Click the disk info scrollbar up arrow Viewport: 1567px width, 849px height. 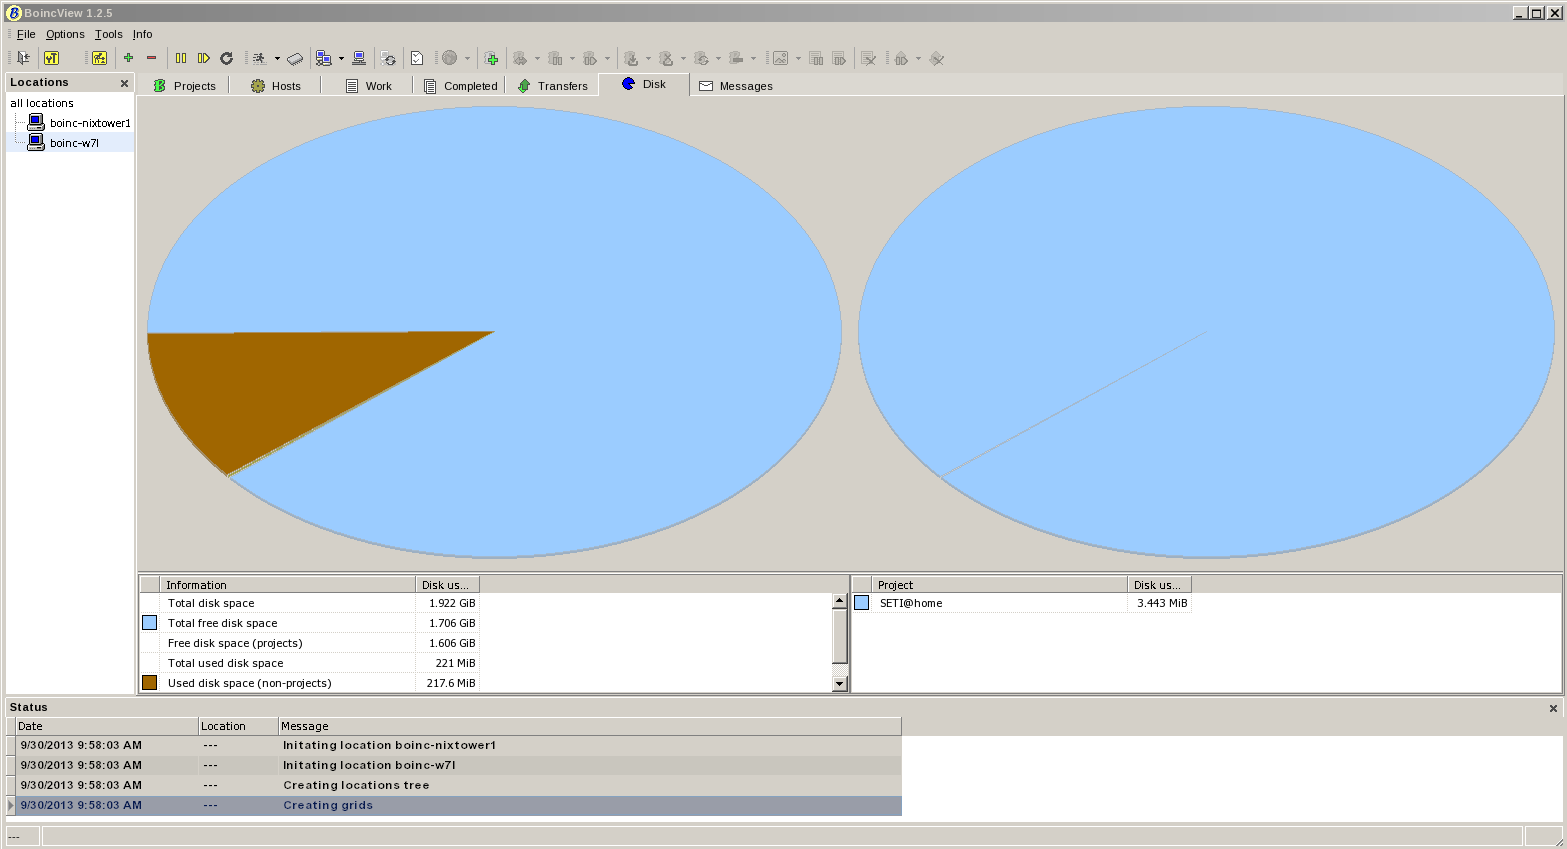(x=840, y=601)
